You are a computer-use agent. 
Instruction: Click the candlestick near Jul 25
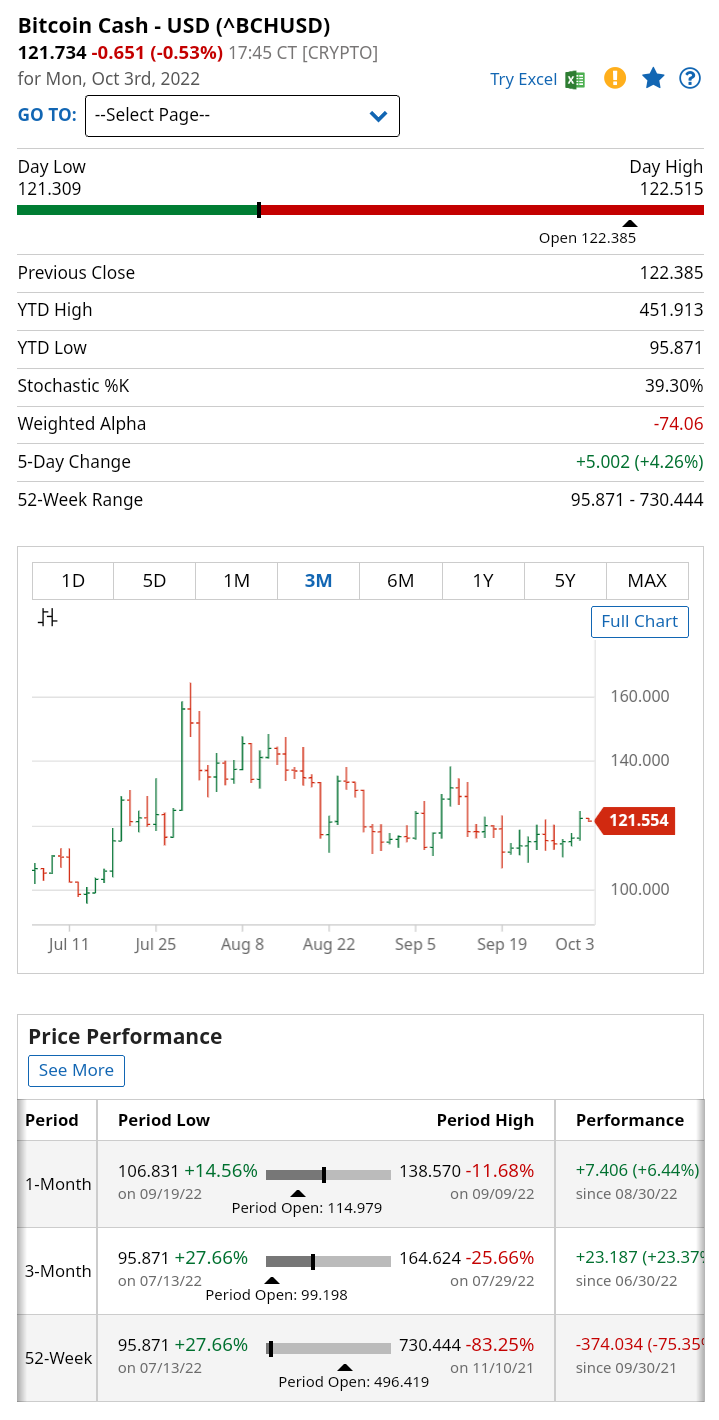click(x=157, y=806)
